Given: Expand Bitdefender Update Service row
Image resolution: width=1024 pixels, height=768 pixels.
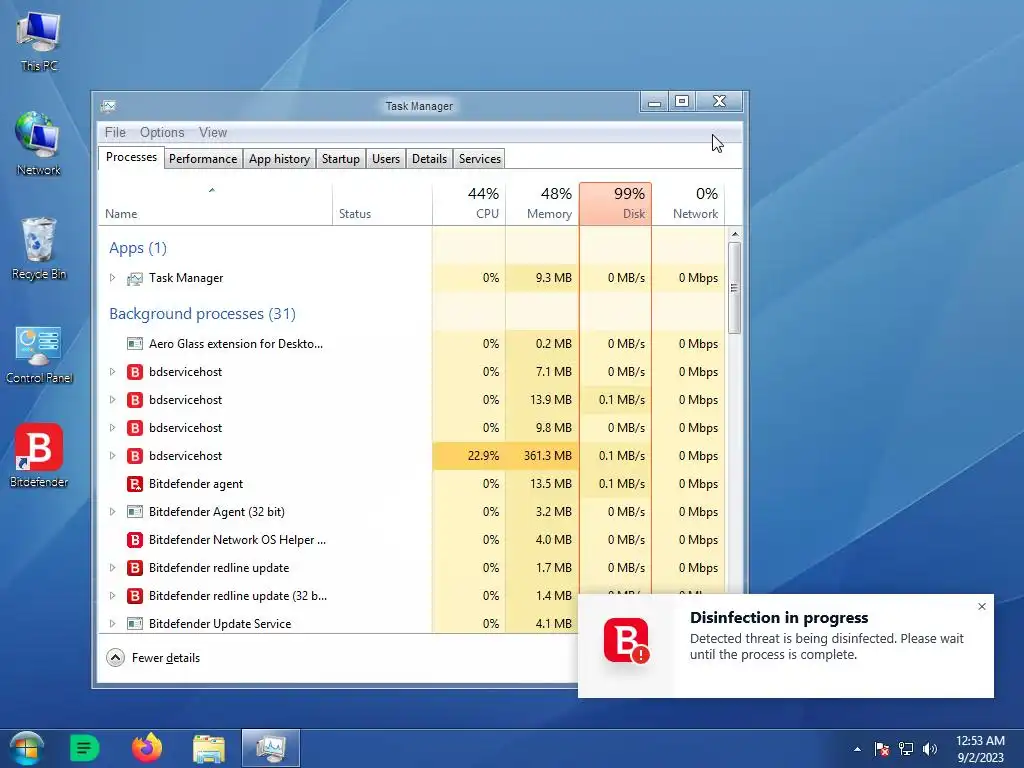Looking at the screenshot, I should (x=112, y=624).
